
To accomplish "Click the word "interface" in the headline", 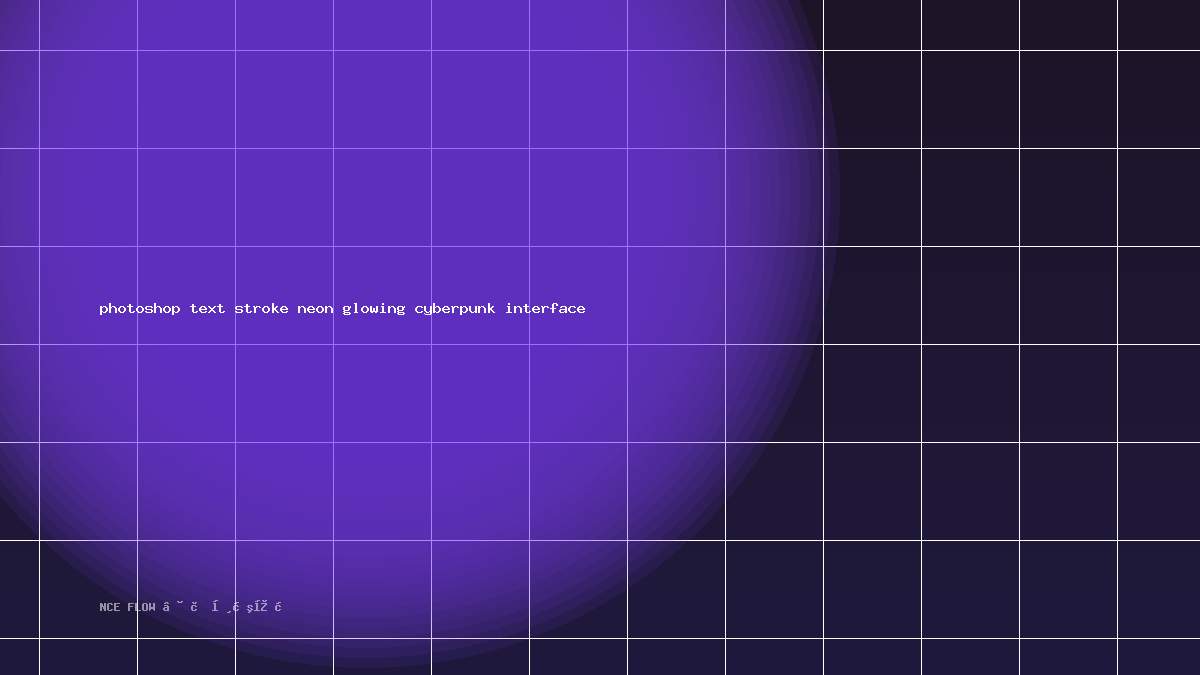I will click(x=545, y=308).
